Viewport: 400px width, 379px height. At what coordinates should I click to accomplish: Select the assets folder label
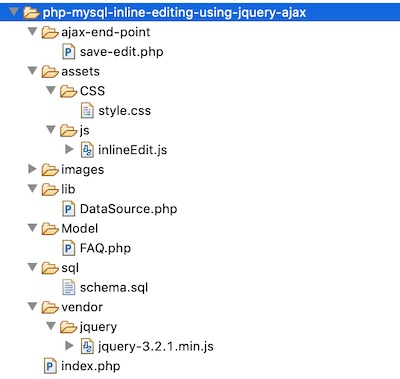point(80,72)
